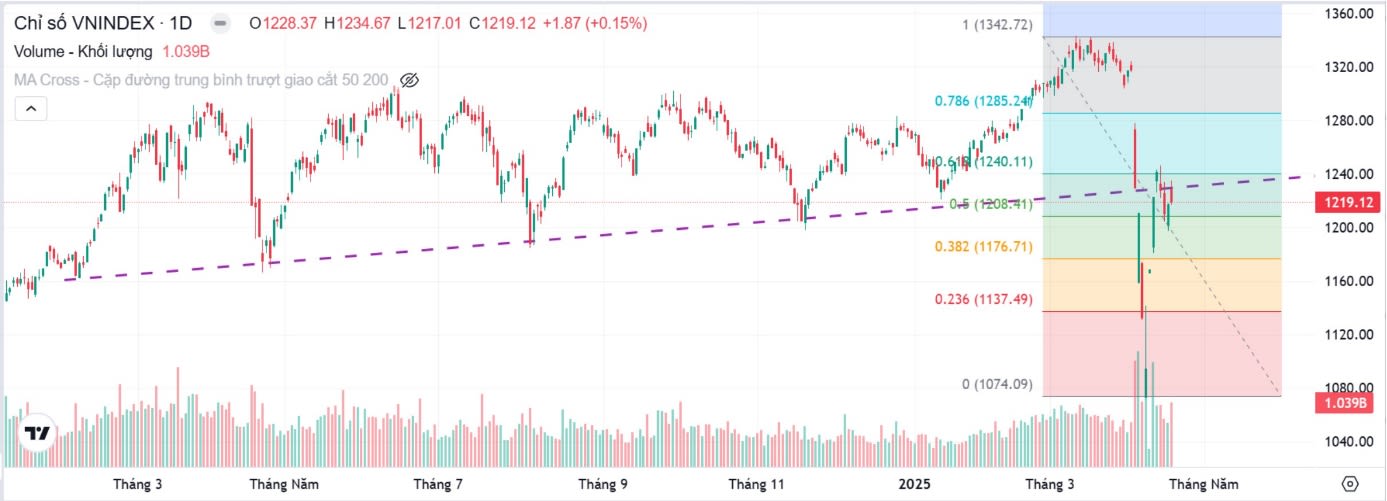Select the MA Cross indicator legend text
Screen dimensions: 1387x501
click(x=201, y=80)
